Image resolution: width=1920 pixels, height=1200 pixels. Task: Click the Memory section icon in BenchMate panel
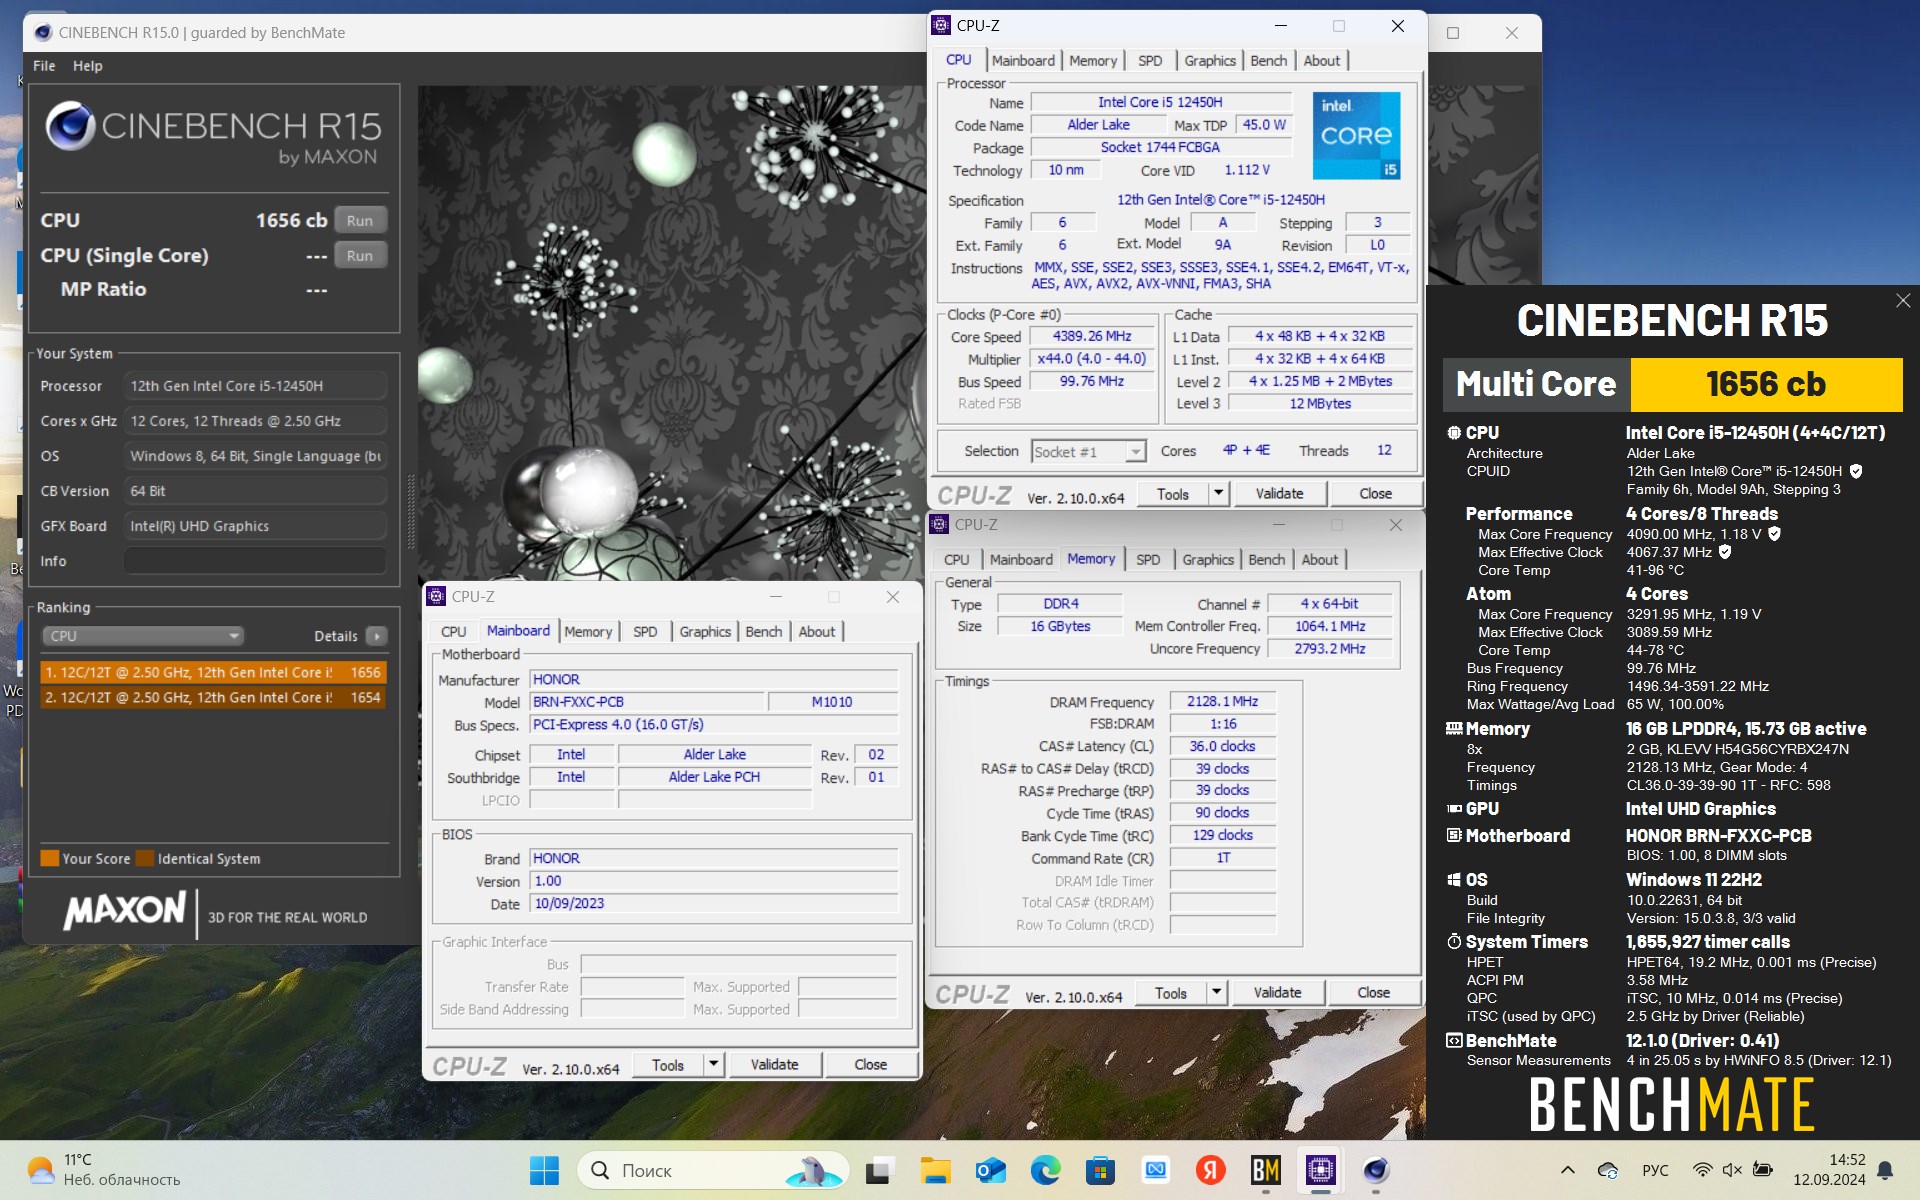1454,729
